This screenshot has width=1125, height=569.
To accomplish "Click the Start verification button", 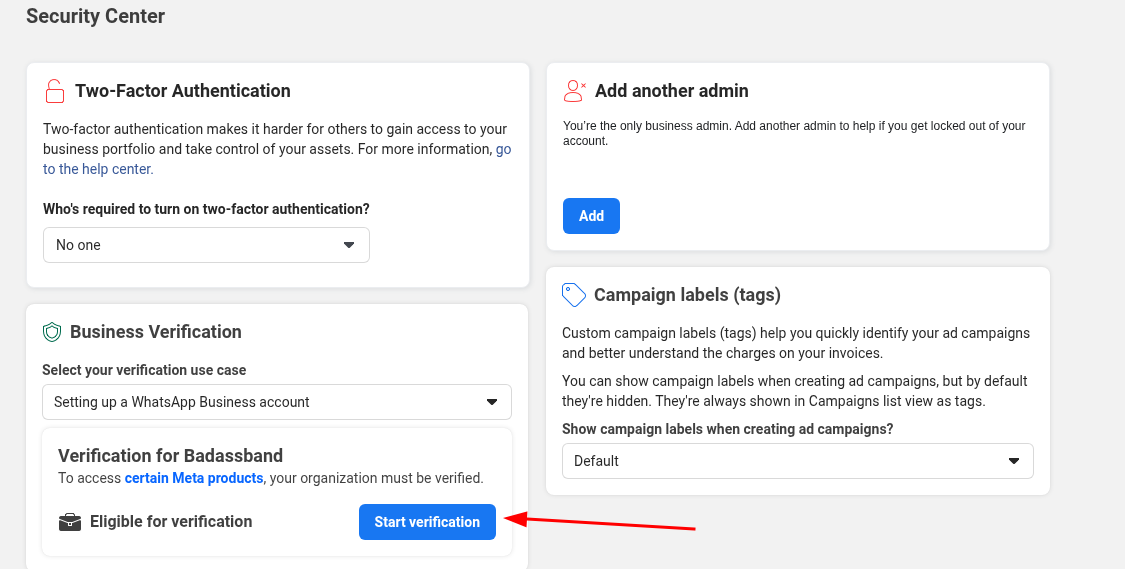I will (x=427, y=522).
